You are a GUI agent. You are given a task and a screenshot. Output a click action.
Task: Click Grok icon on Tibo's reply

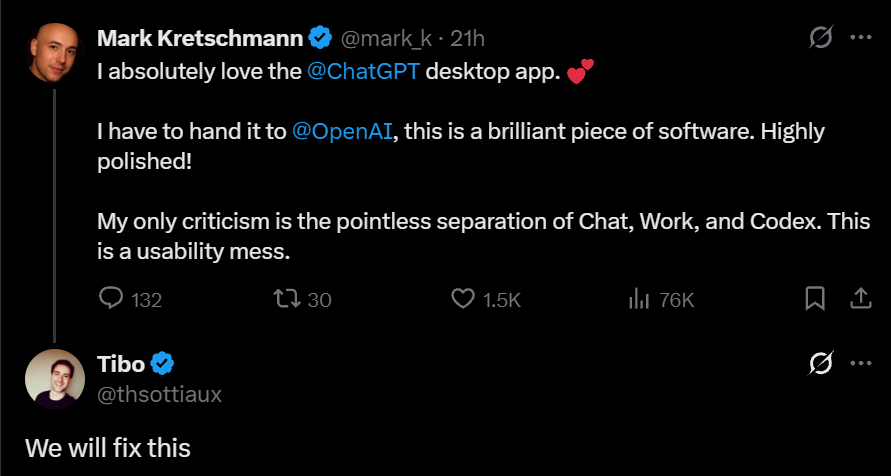tap(821, 364)
